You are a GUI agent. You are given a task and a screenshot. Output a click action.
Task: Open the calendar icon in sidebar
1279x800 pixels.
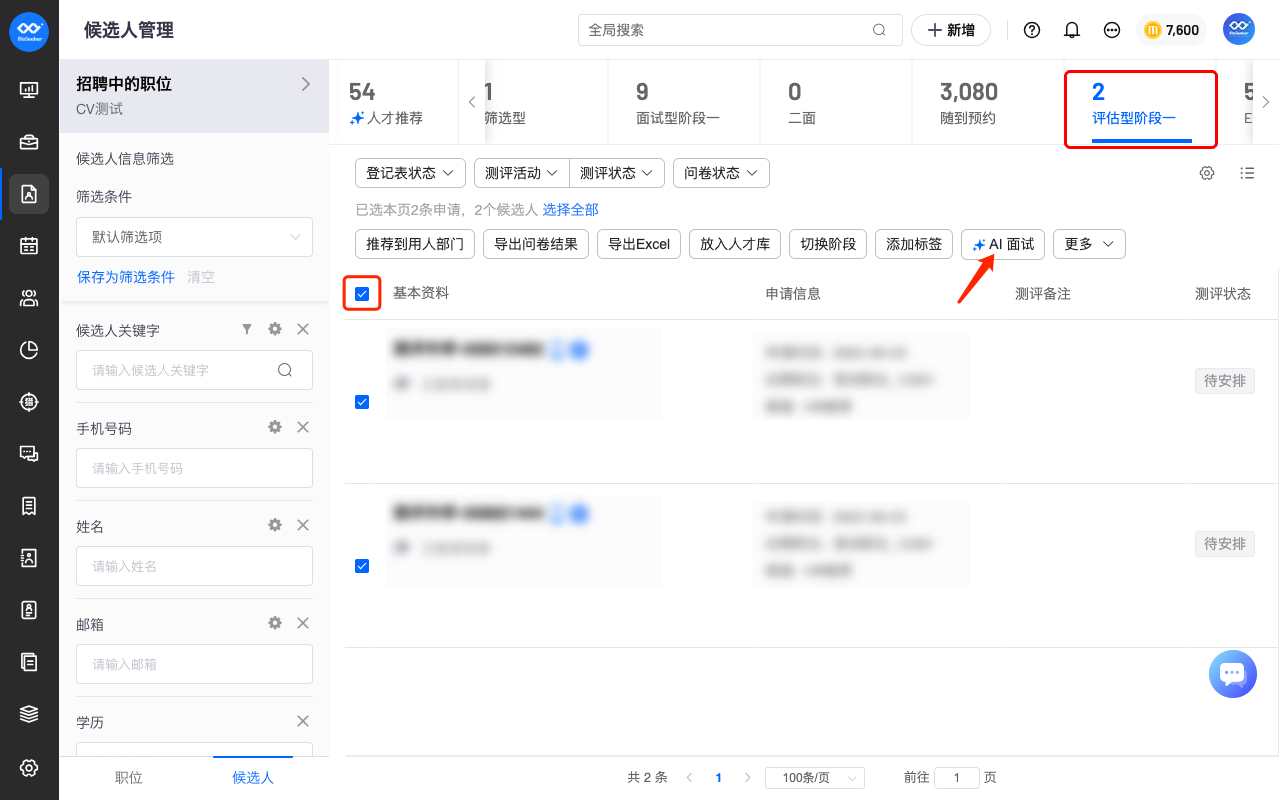[29, 246]
